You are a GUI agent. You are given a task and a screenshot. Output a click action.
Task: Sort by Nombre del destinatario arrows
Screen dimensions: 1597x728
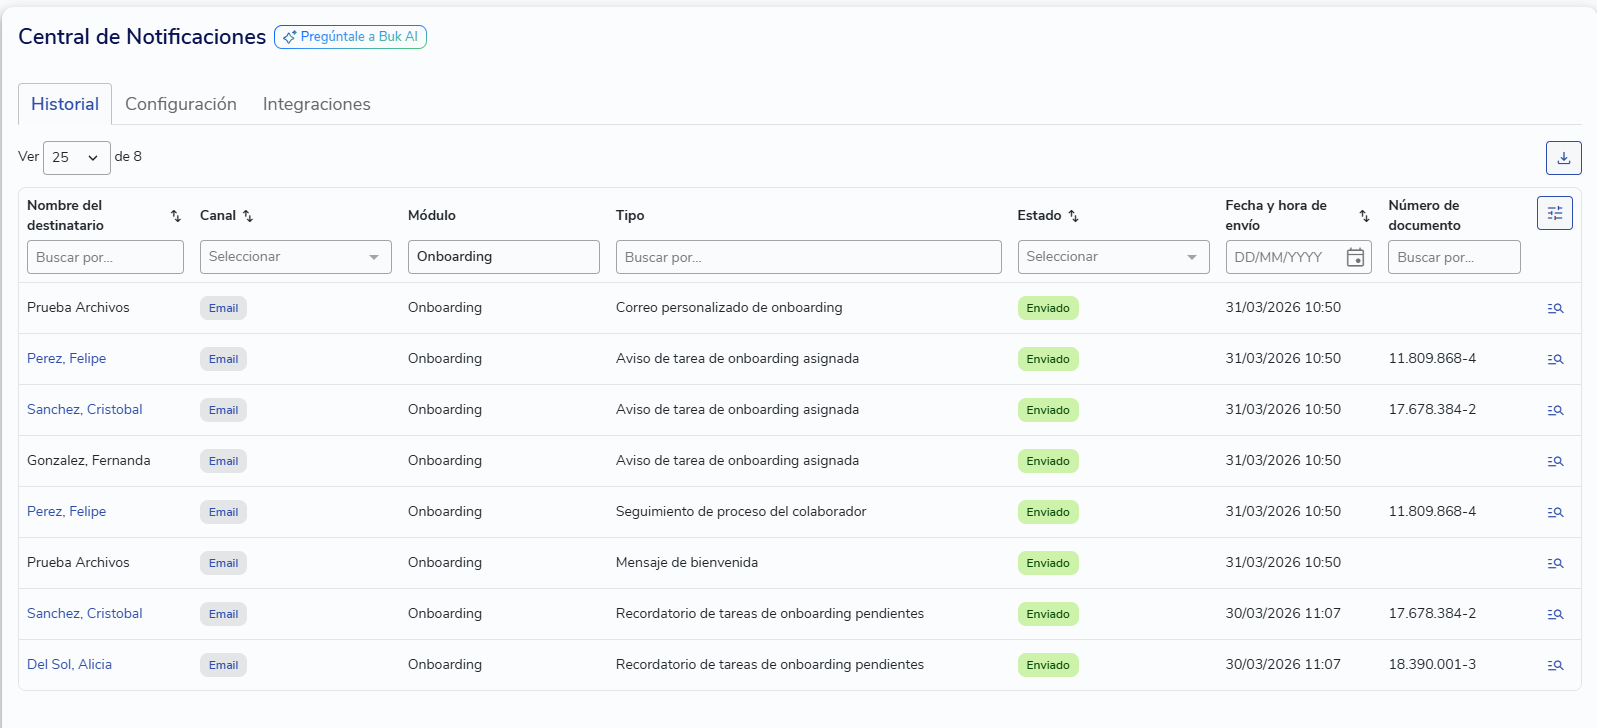[176, 216]
